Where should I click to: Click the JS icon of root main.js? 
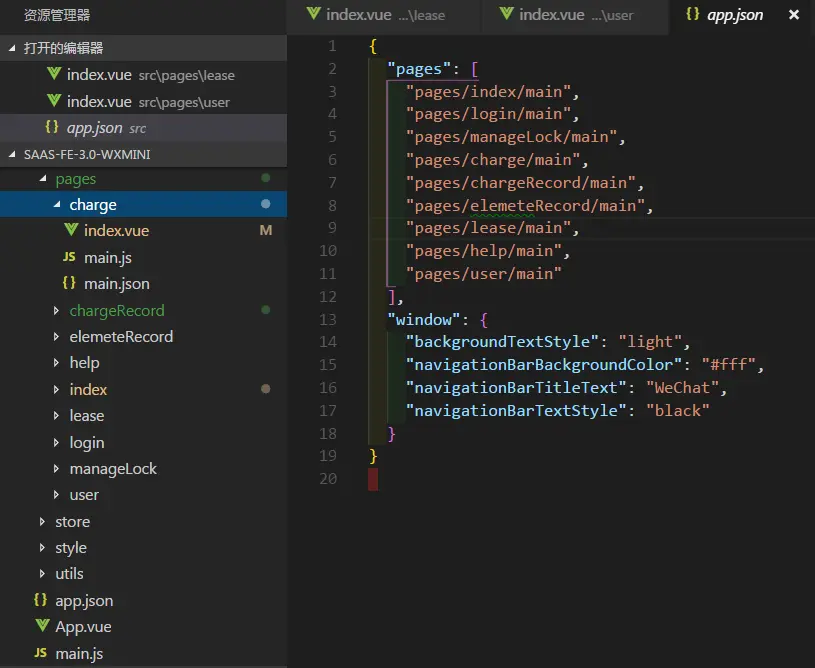pos(41,653)
